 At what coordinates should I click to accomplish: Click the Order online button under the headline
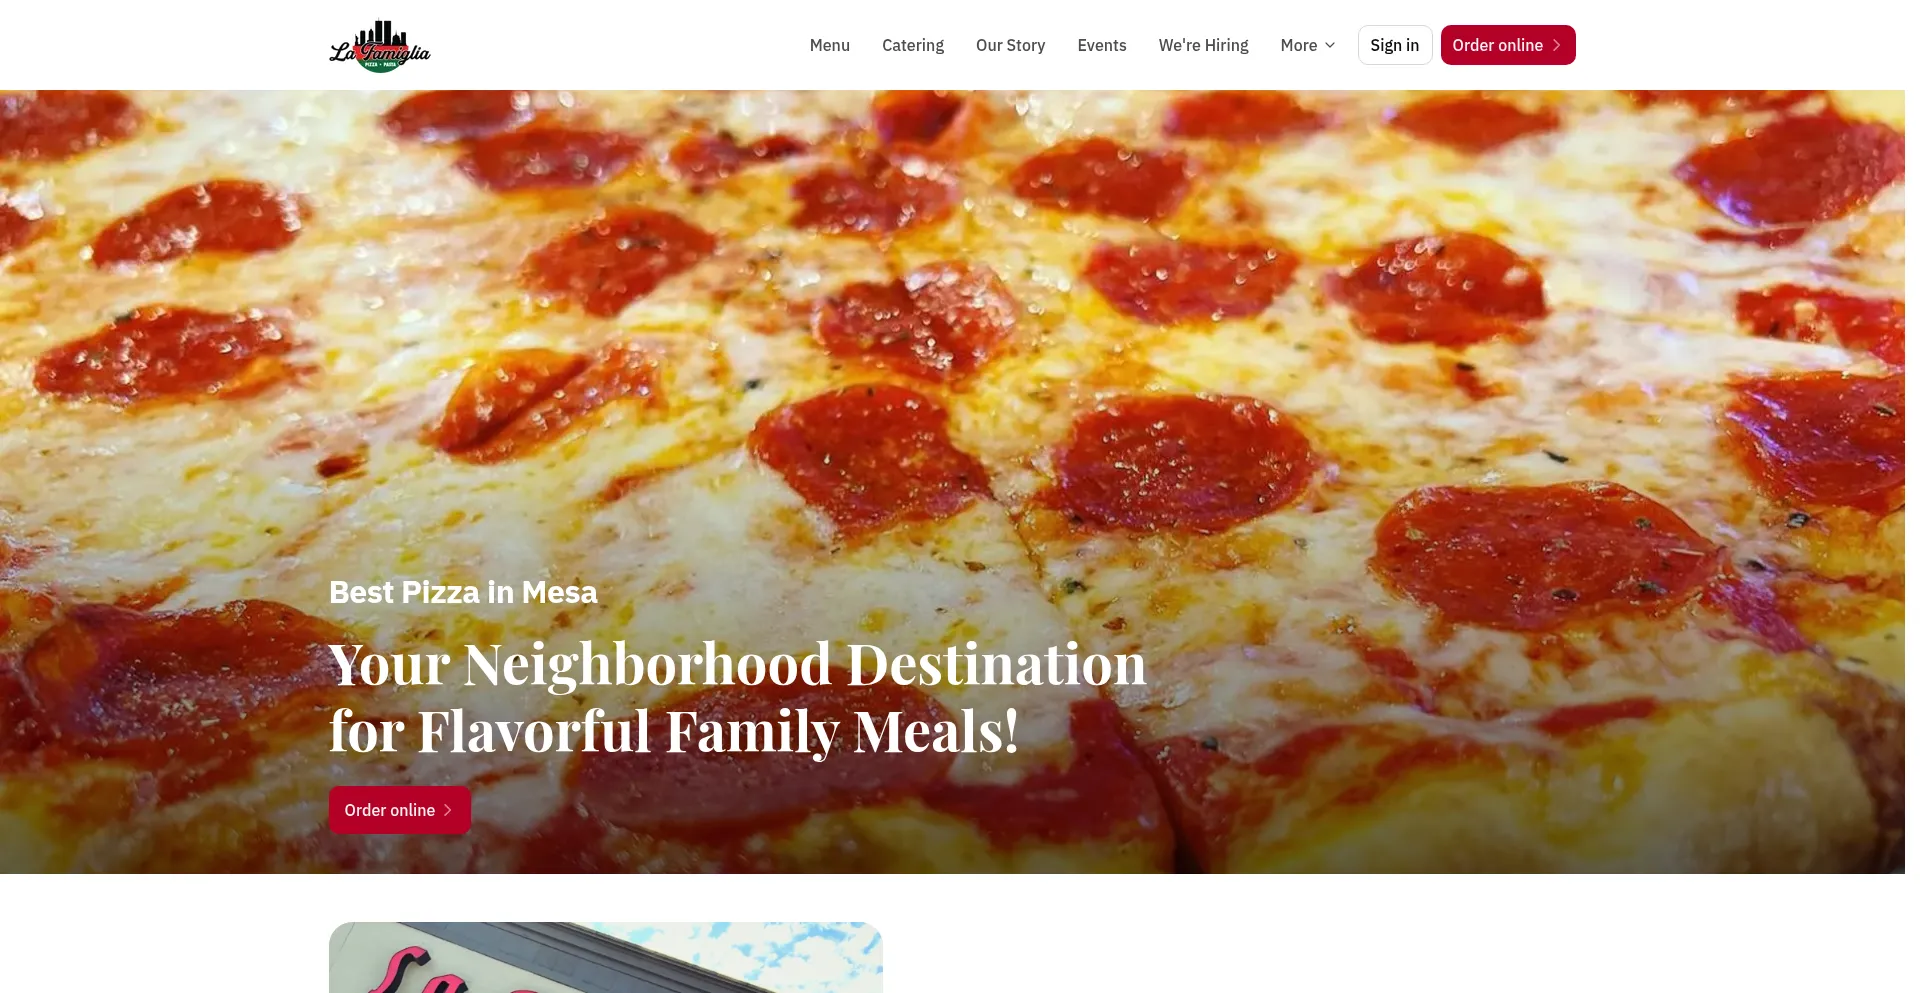point(399,810)
